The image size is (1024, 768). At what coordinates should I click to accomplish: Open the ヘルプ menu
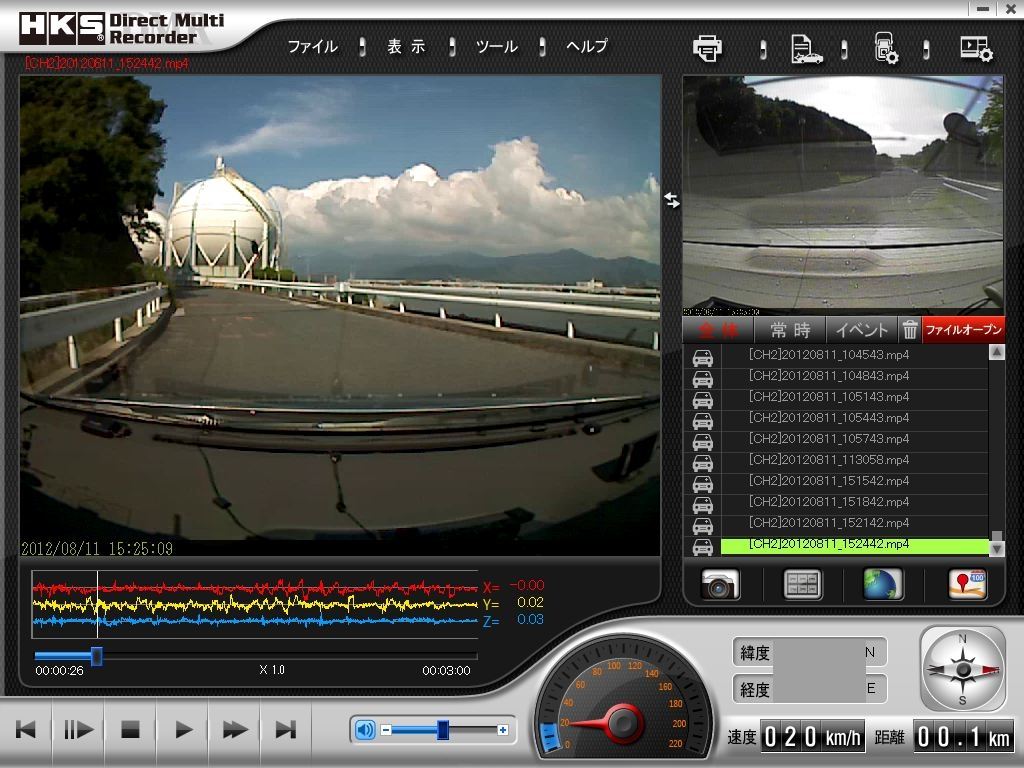pyautogui.click(x=586, y=46)
